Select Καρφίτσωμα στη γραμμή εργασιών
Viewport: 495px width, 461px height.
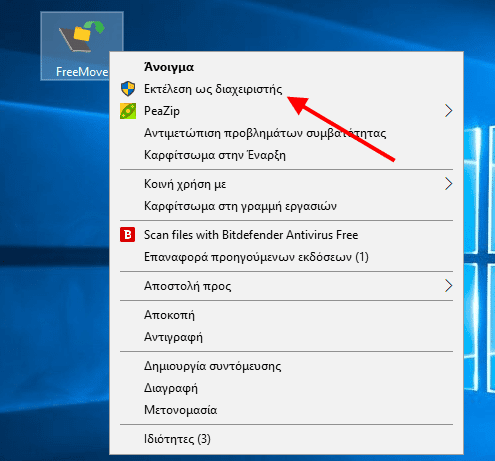pos(286,206)
